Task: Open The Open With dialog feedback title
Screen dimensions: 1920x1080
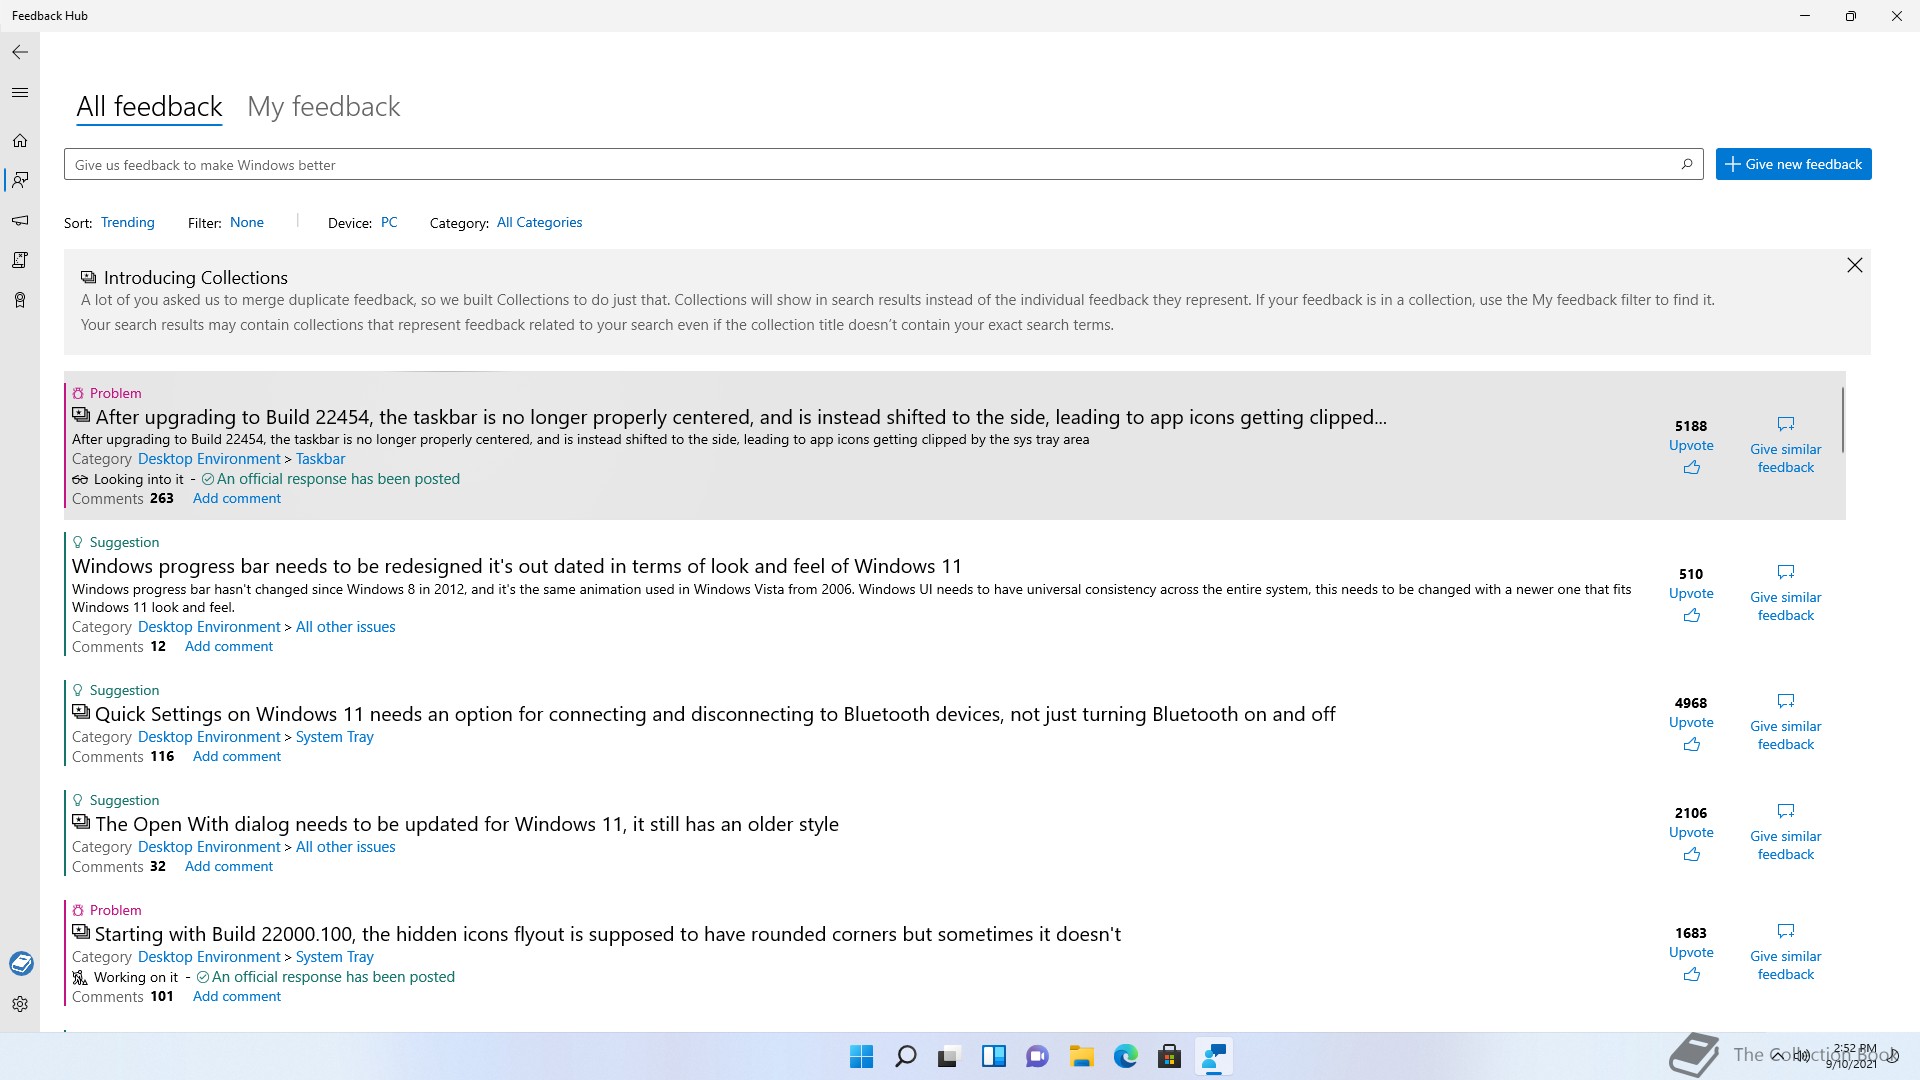Action: pos(467,824)
